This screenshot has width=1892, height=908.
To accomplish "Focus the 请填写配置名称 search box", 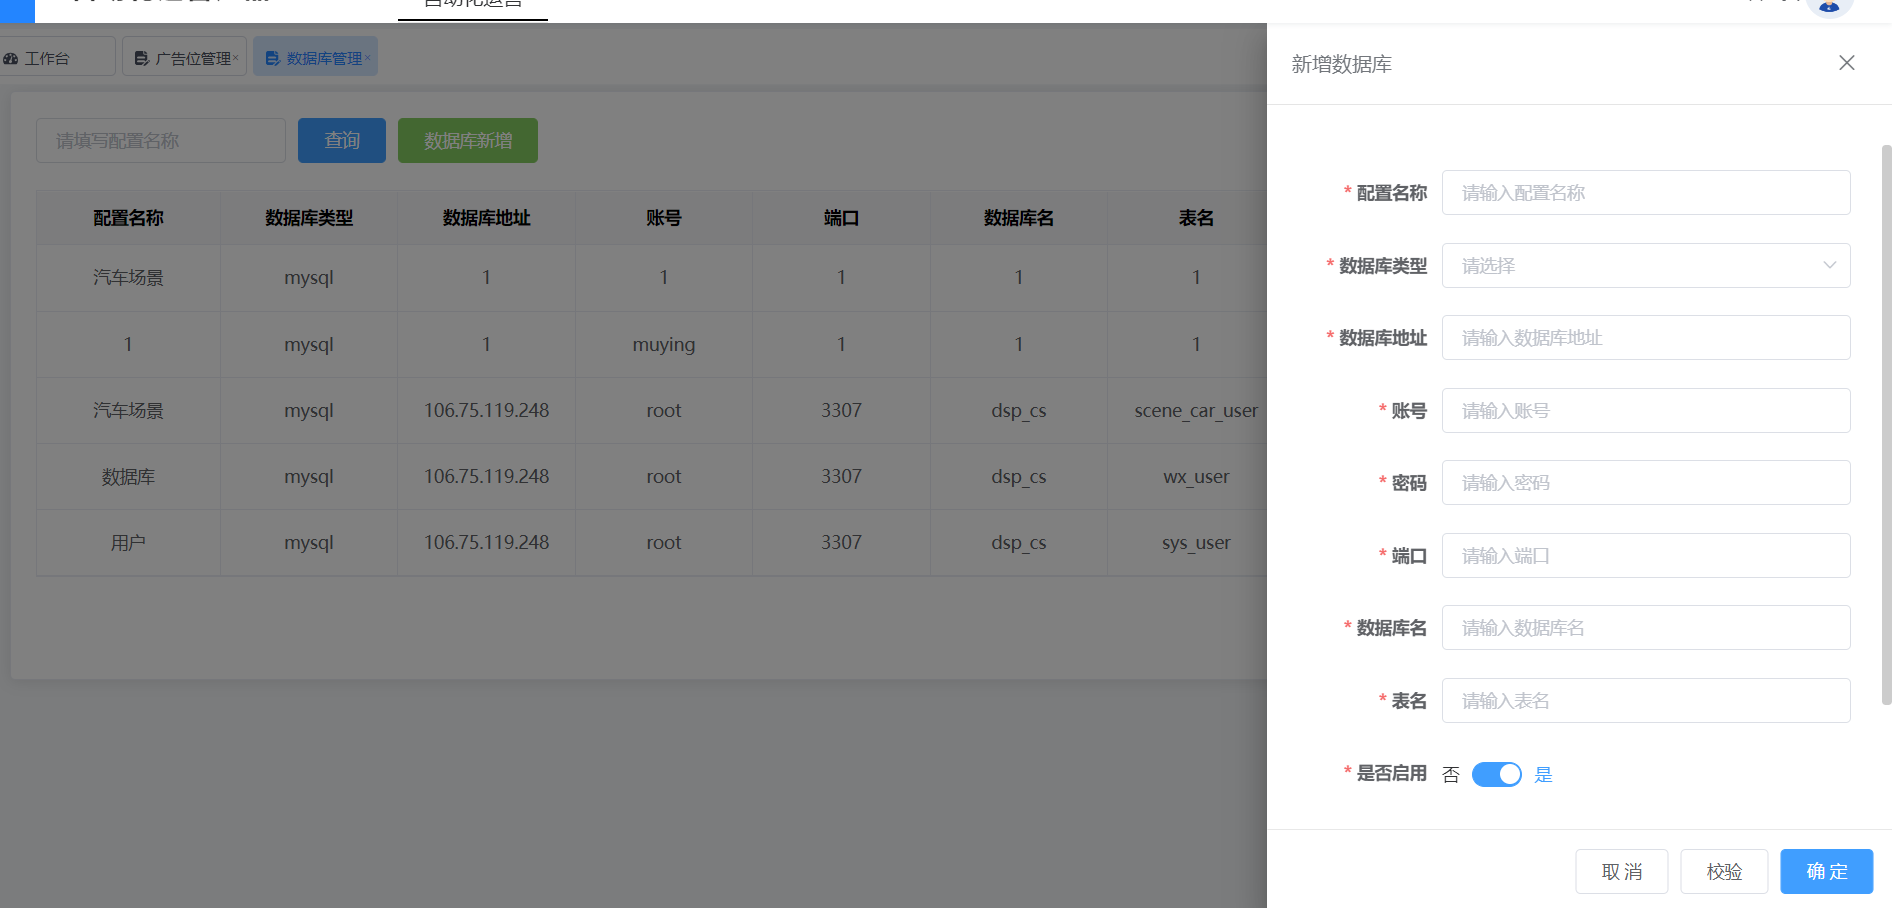I will point(161,140).
